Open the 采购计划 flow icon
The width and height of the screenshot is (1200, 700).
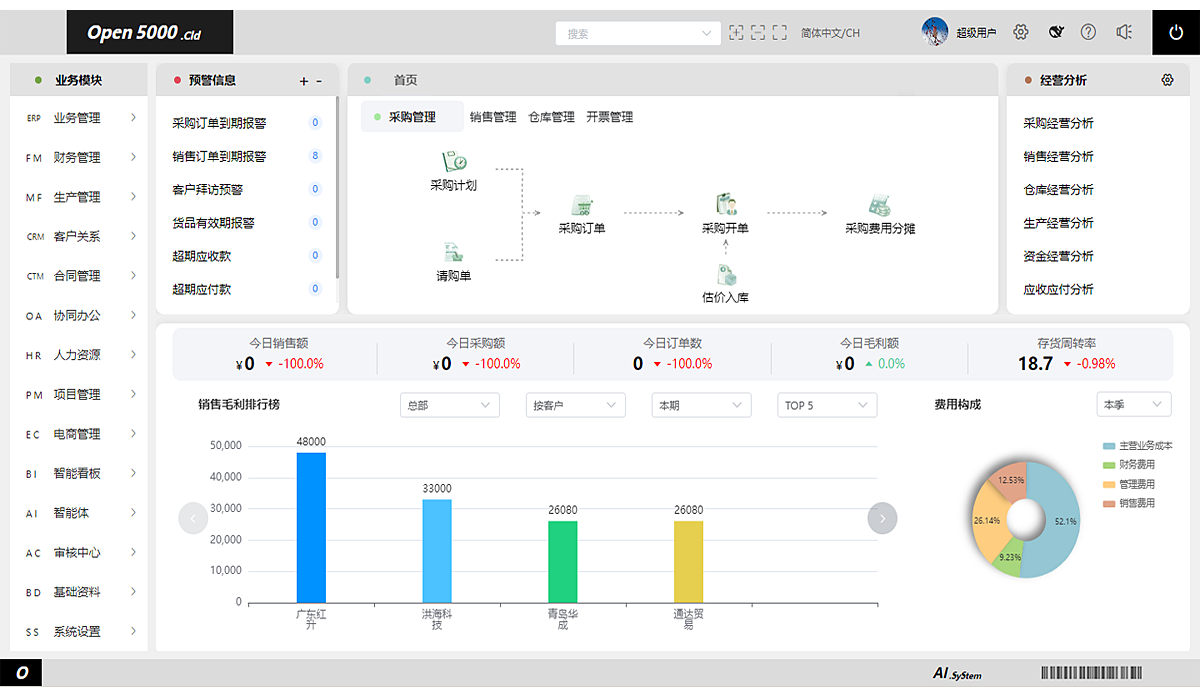(x=454, y=161)
